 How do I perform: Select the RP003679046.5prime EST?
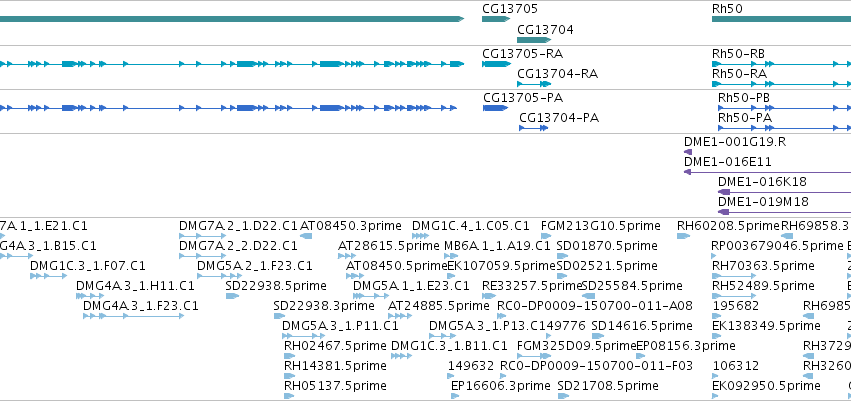coord(715,256)
